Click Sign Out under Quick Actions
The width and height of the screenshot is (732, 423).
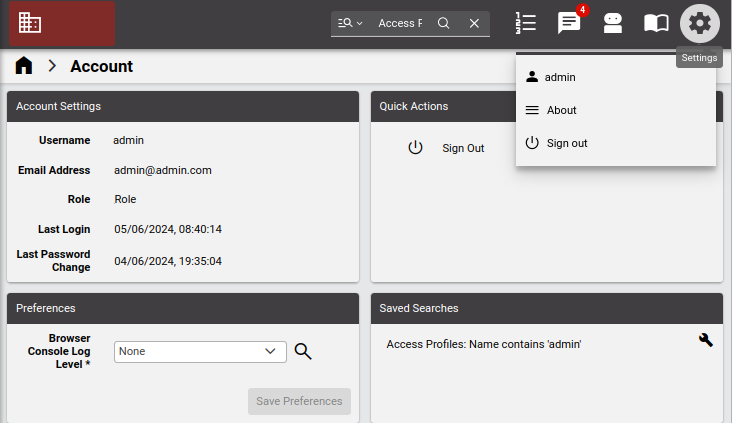[x=462, y=148]
